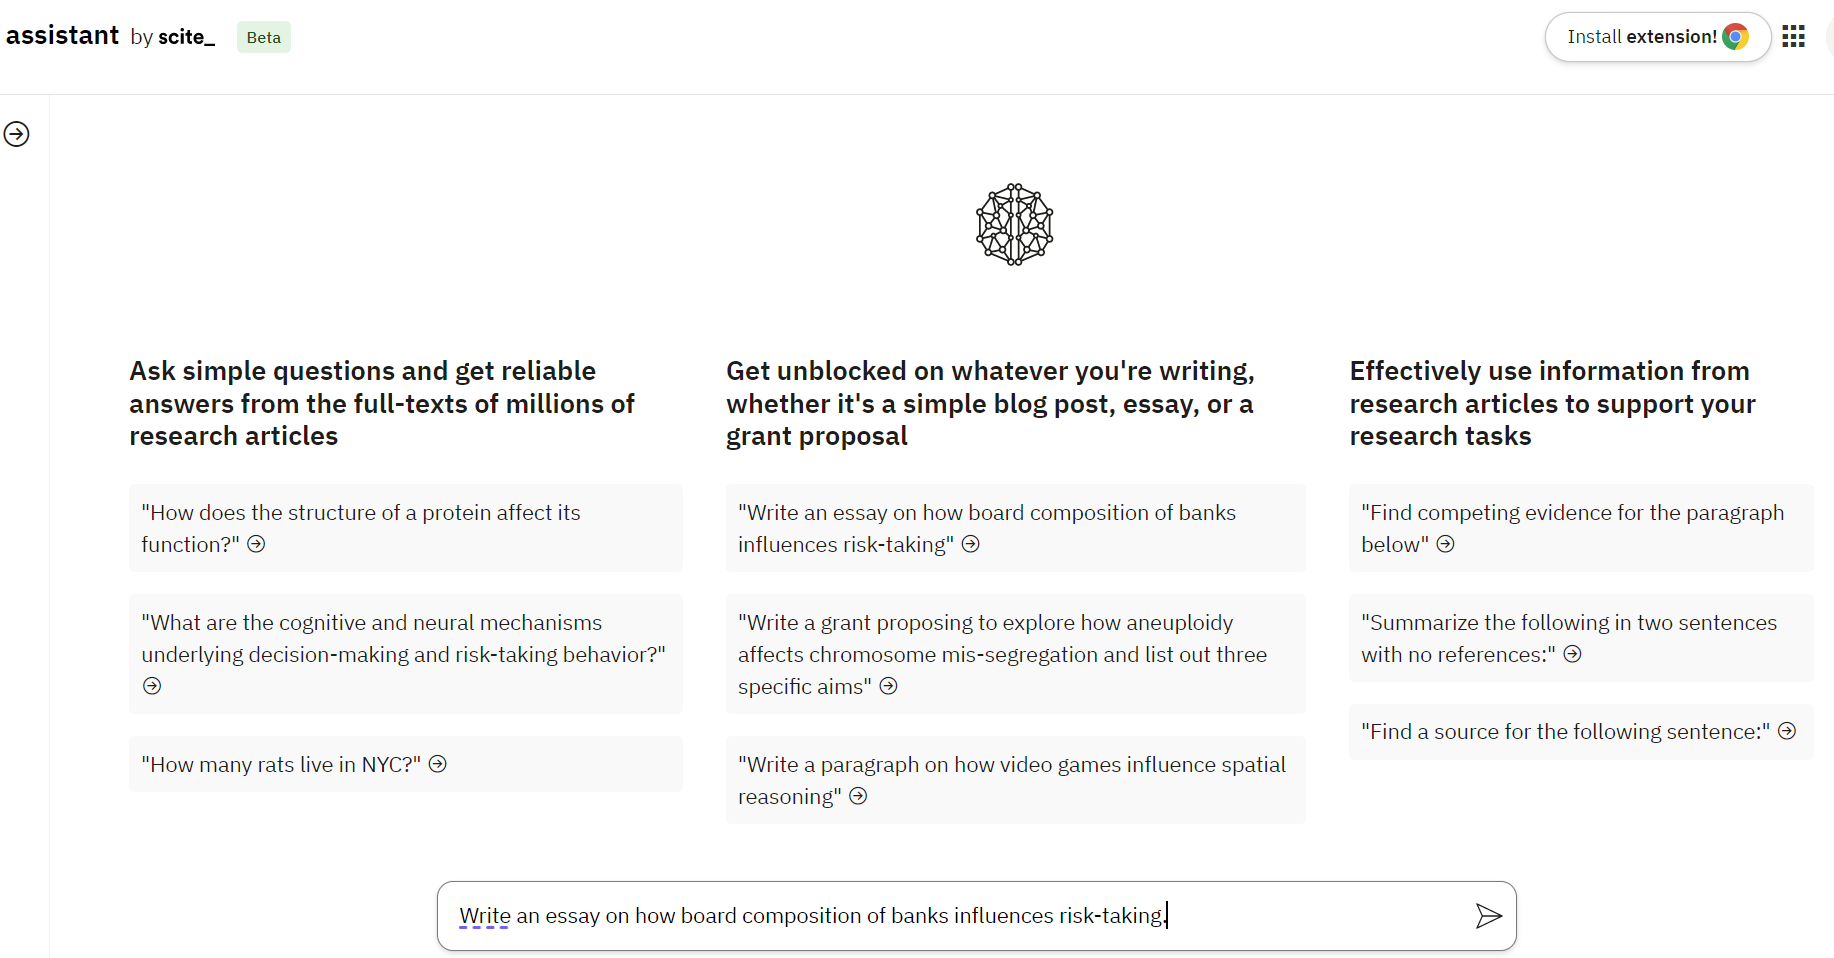Click arrow icon beside rats in NYC question
1834x958 pixels.
coord(438,764)
